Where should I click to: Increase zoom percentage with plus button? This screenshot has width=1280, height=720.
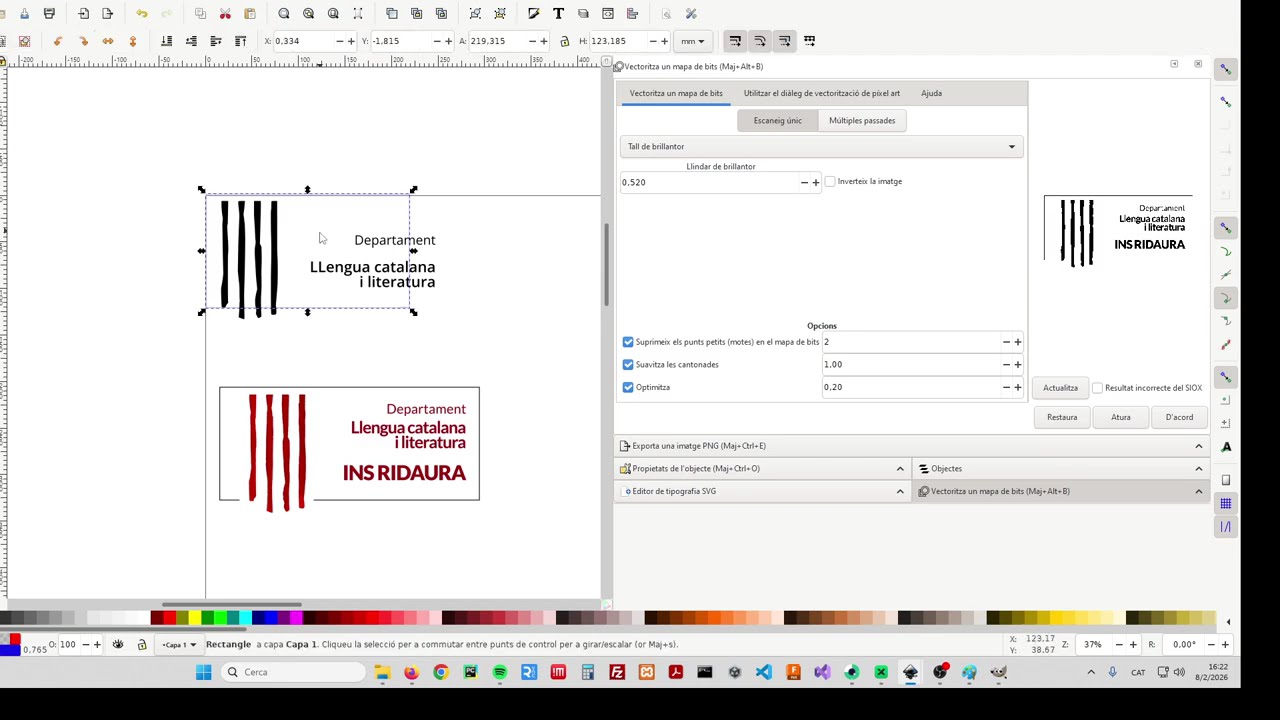[1134, 645]
